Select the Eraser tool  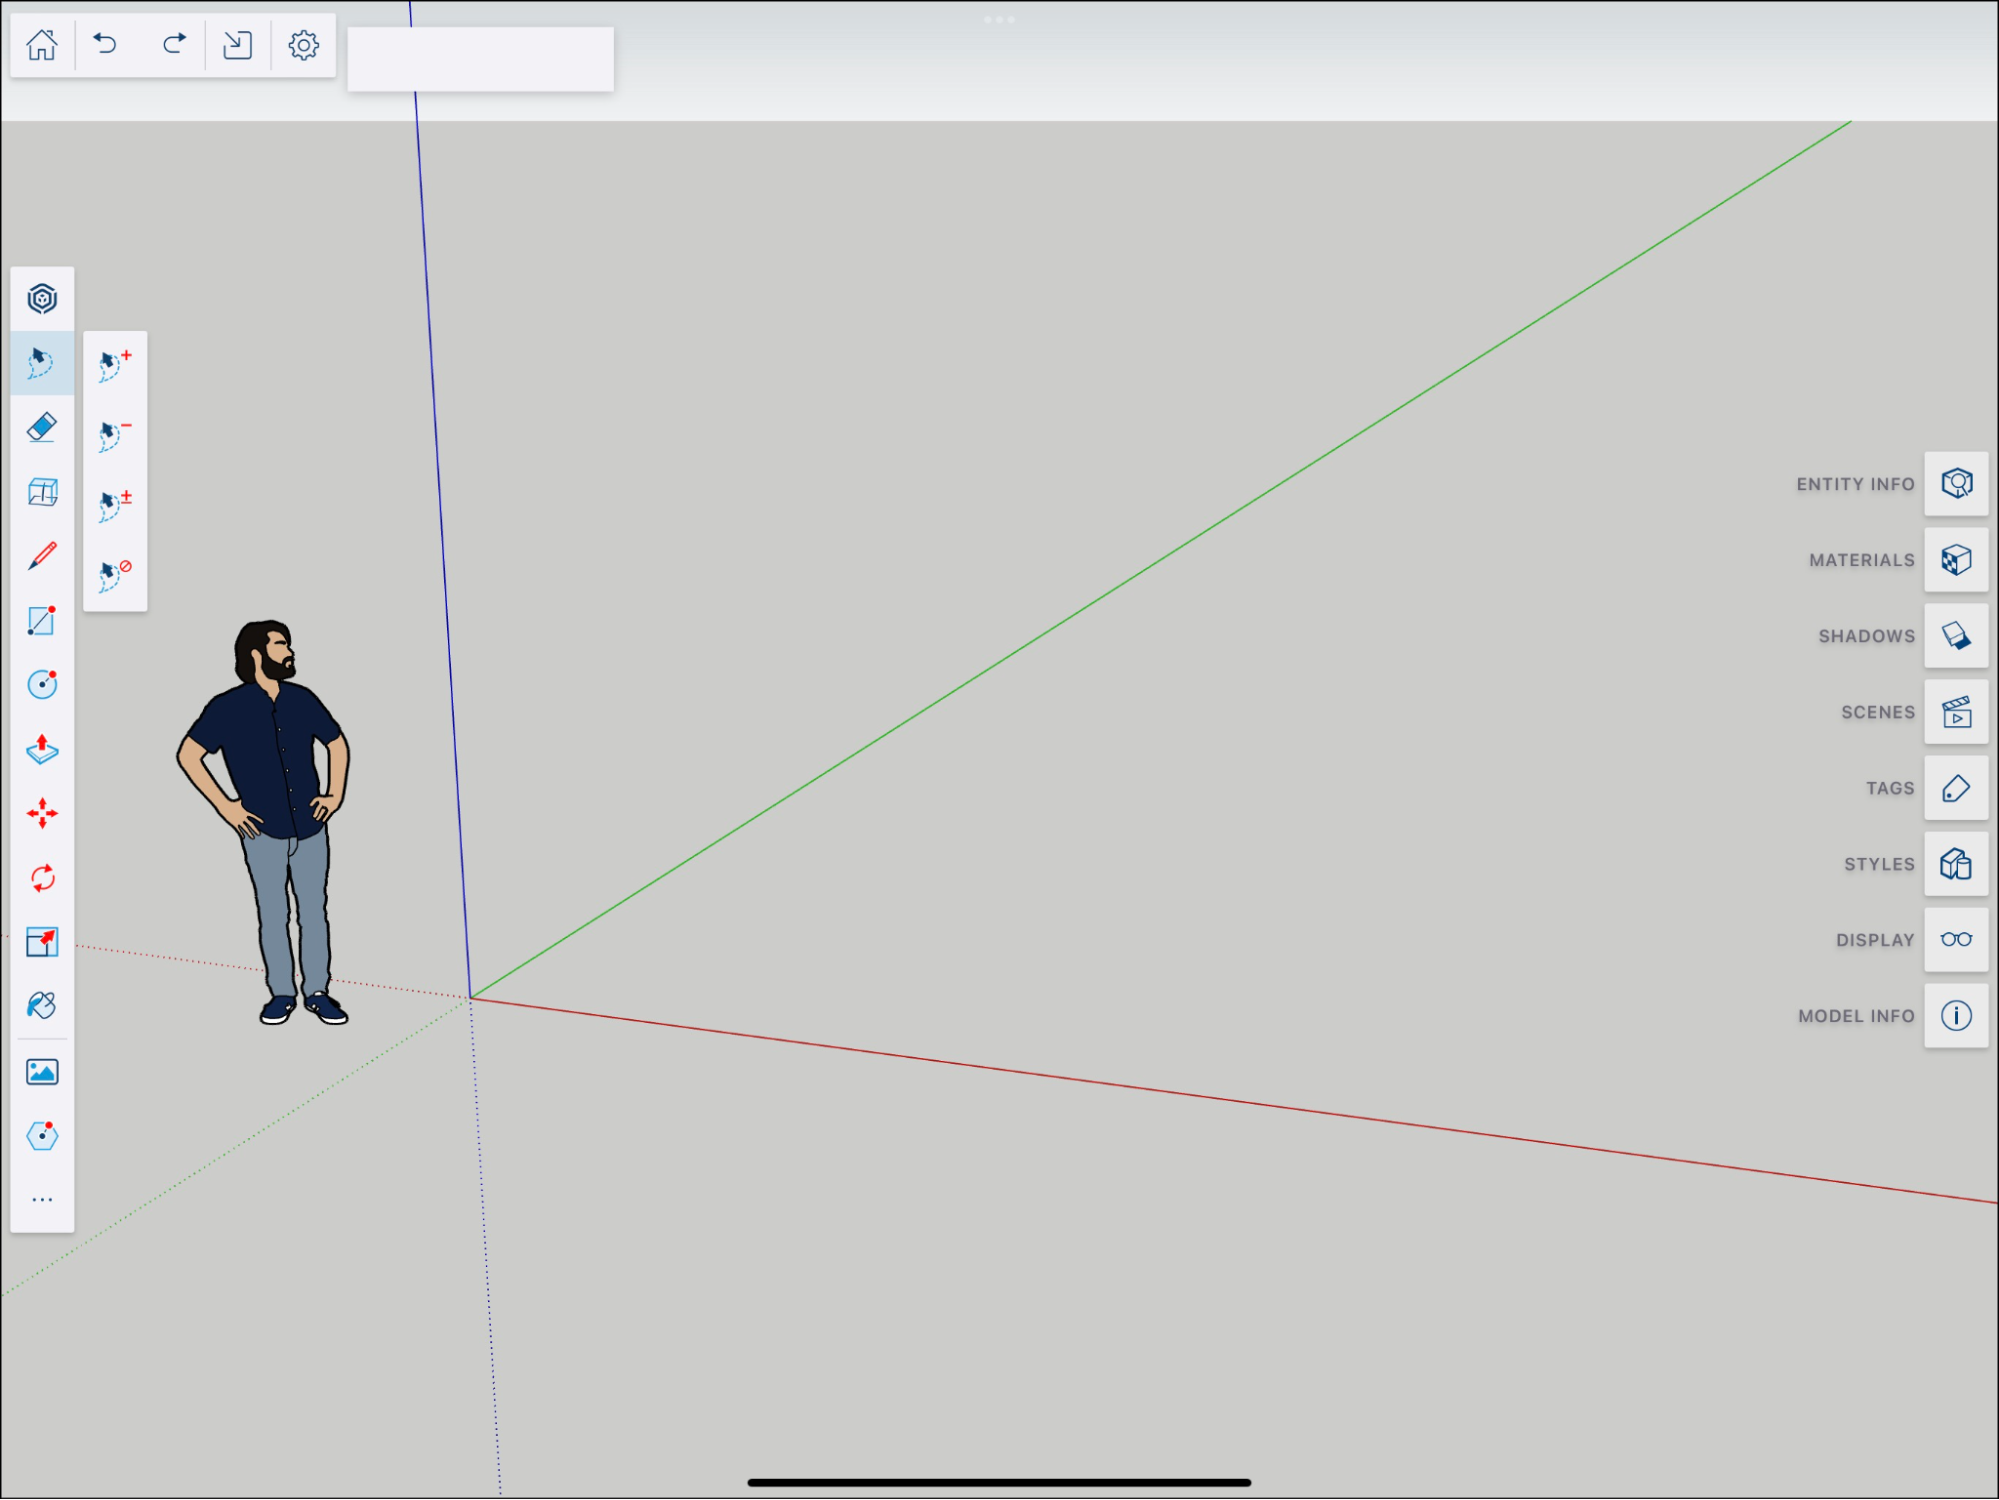(42, 427)
